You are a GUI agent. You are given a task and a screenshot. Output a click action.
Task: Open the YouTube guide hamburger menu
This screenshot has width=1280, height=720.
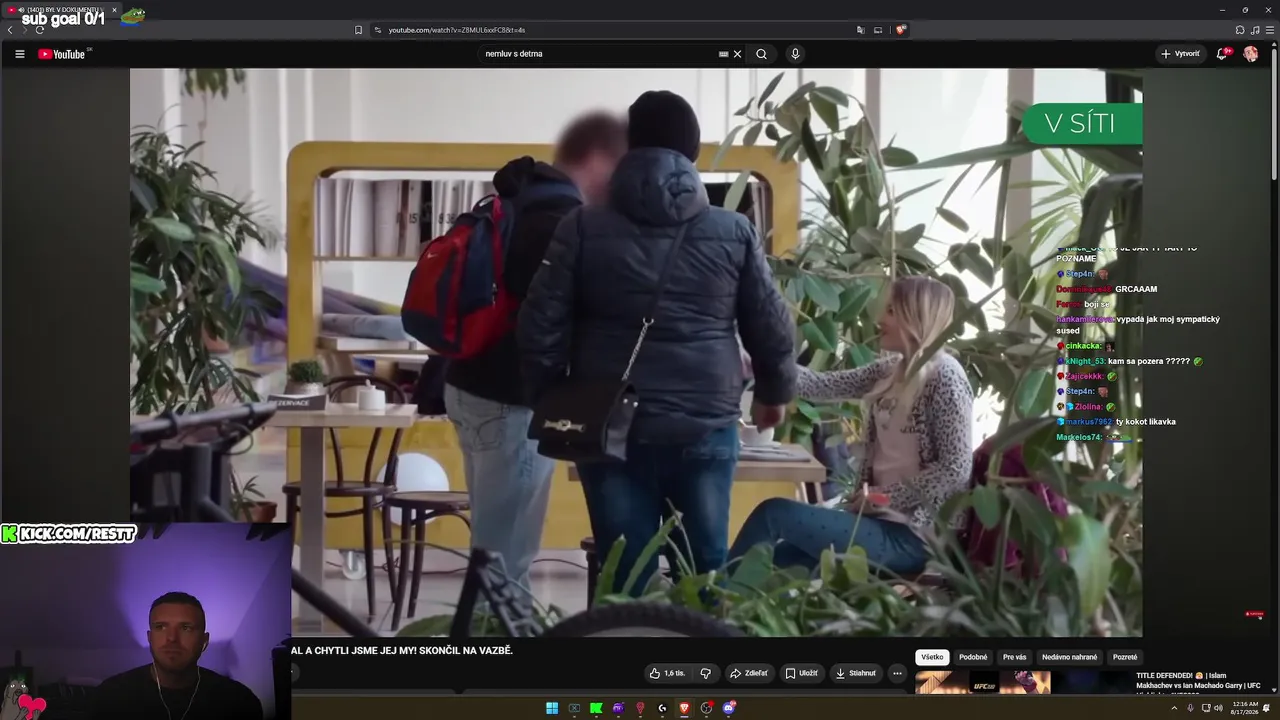coord(19,54)
